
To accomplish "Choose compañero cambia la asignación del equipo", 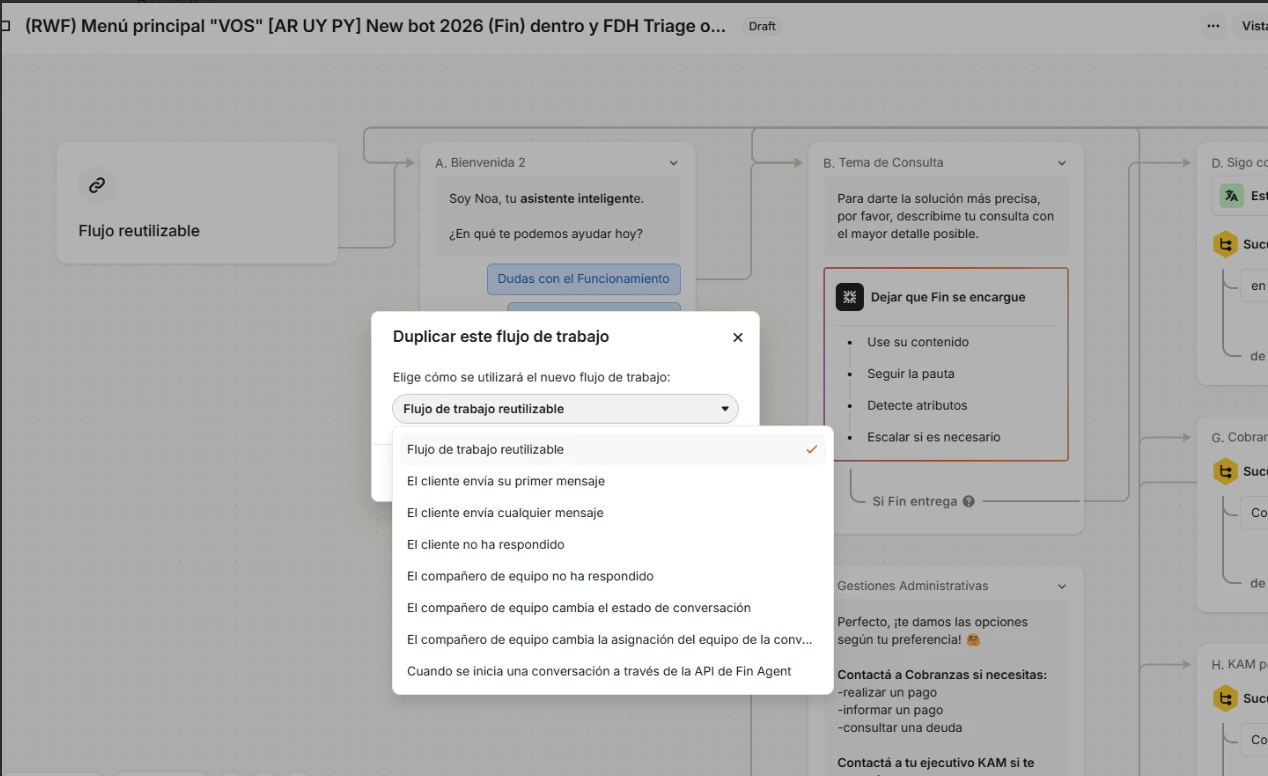I will click(613, 640).
